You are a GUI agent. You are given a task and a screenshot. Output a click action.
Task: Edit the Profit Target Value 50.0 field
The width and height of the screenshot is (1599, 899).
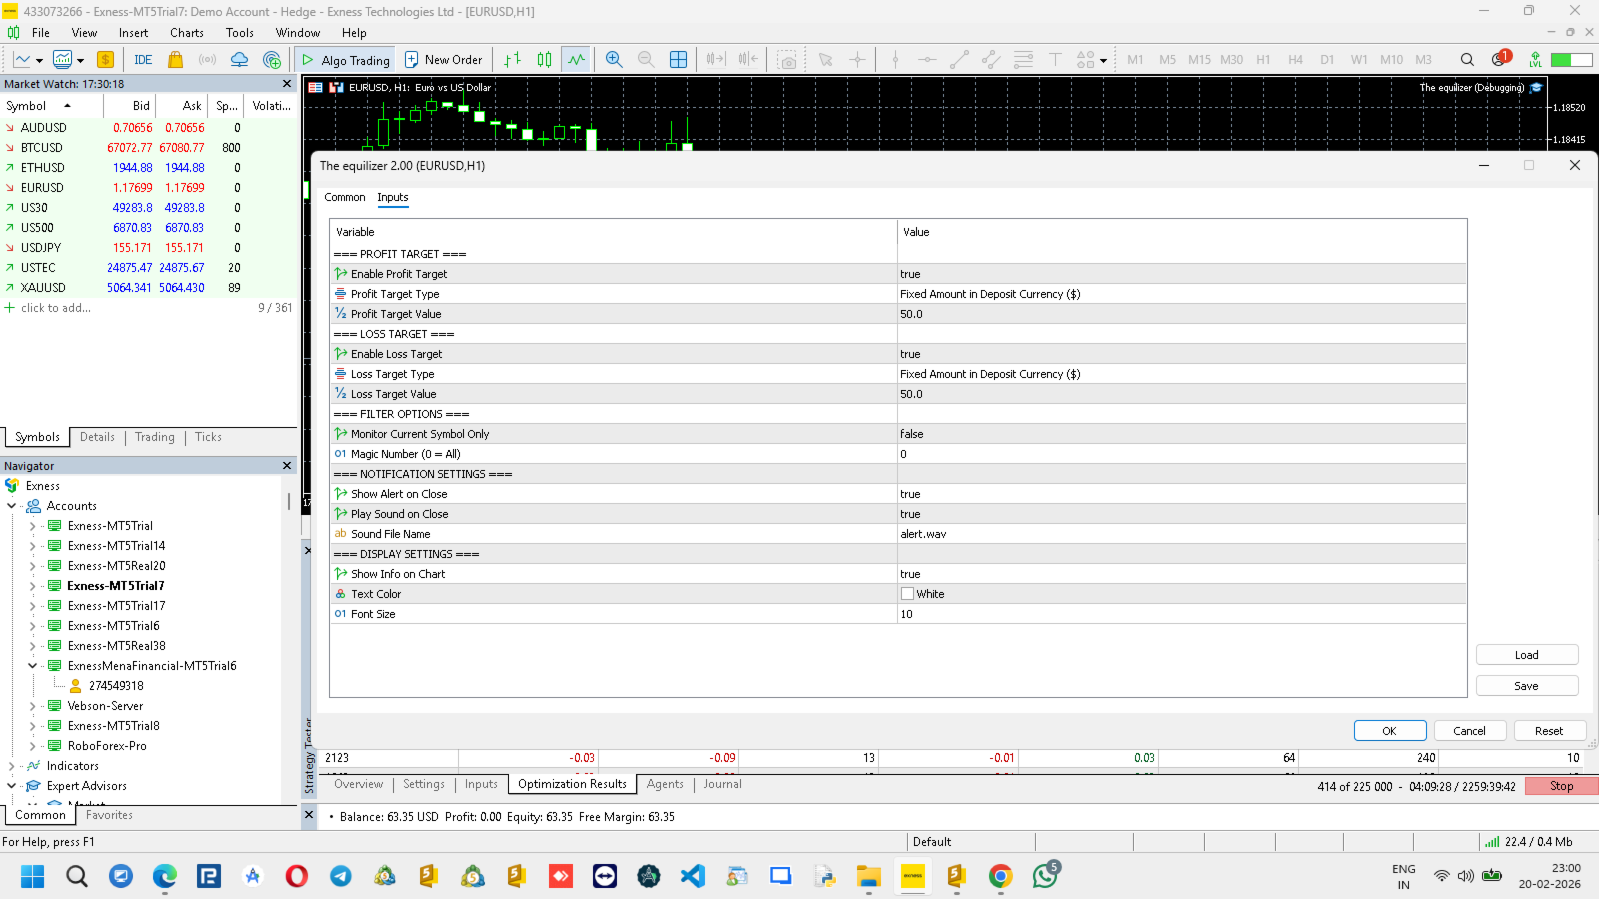[1182, 314]
